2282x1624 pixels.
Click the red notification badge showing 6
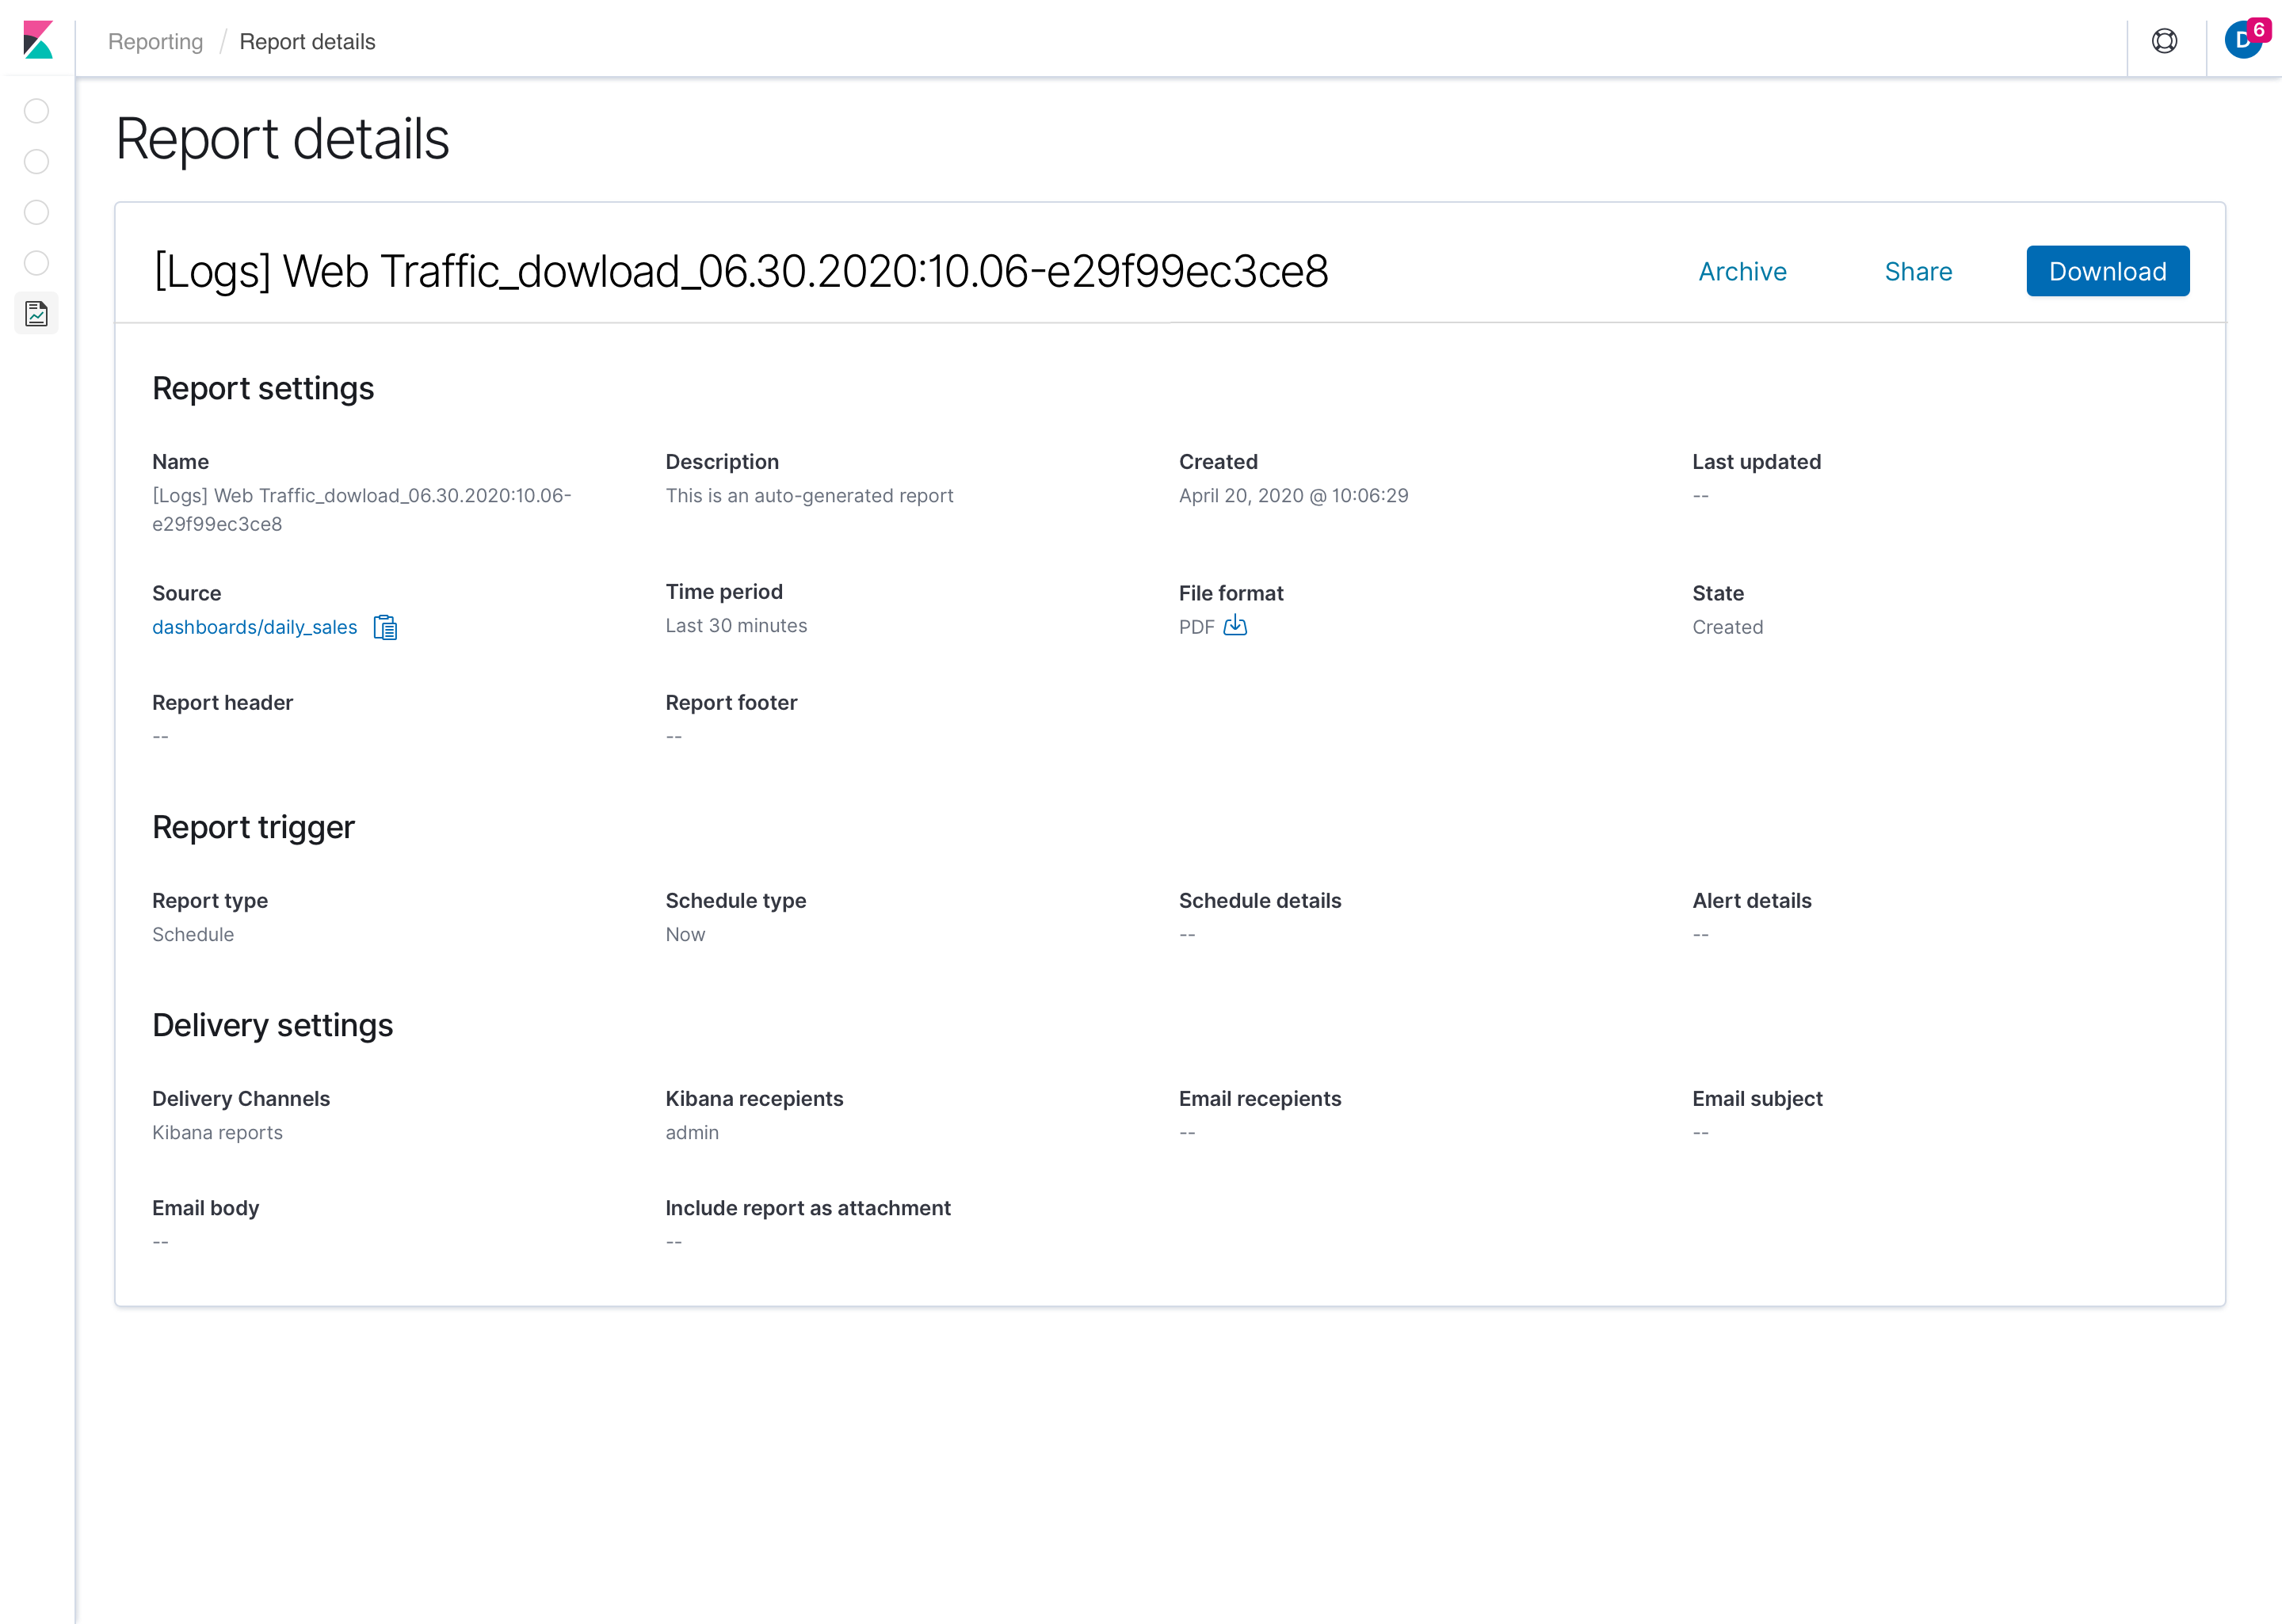[x=2259, y=30]
